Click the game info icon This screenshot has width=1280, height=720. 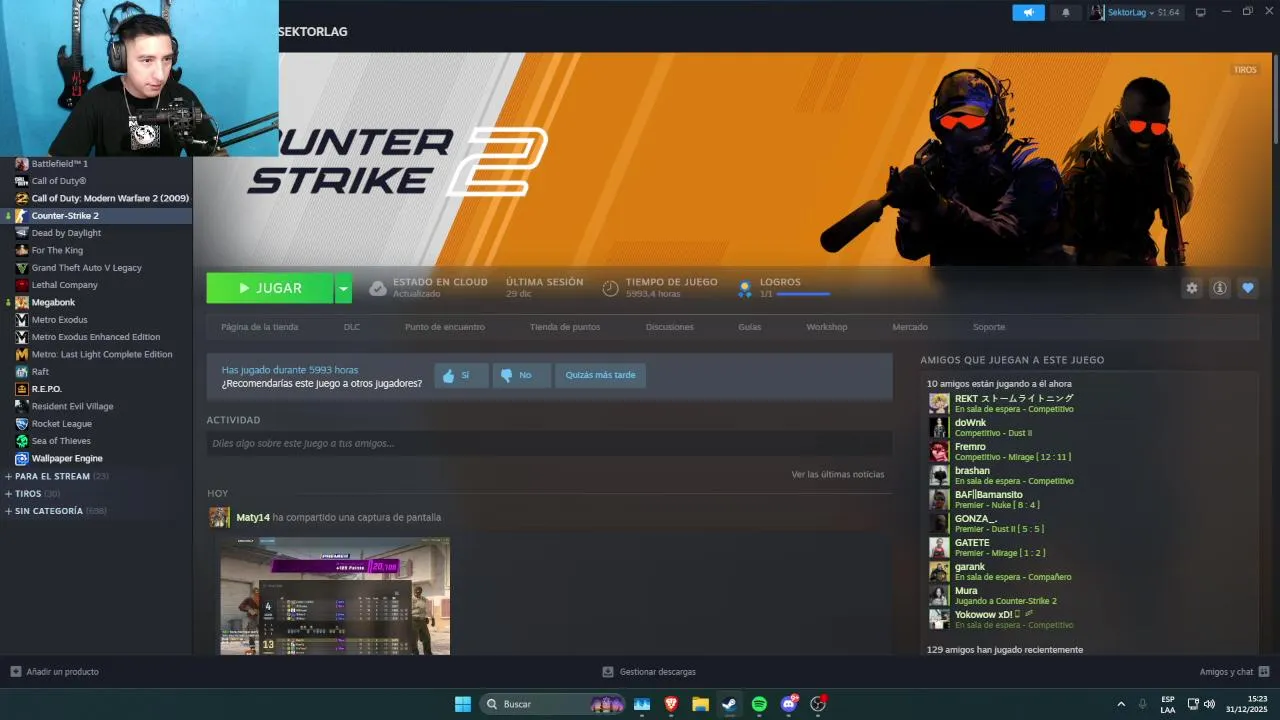[1220, 288]
